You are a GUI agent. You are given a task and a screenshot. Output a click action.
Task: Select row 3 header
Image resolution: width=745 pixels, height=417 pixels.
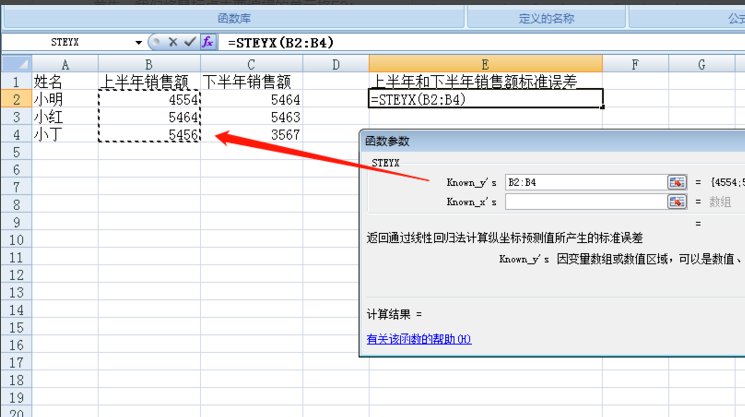click(x=17, y=117)
